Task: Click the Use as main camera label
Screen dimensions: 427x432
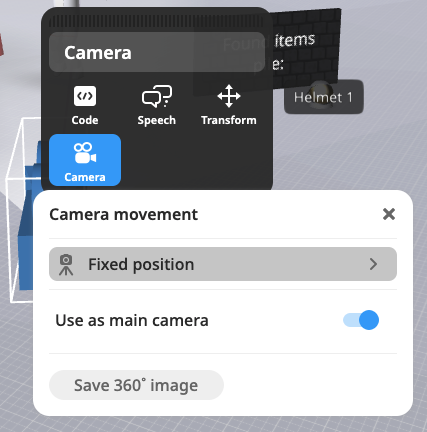Action: (132, 320)
